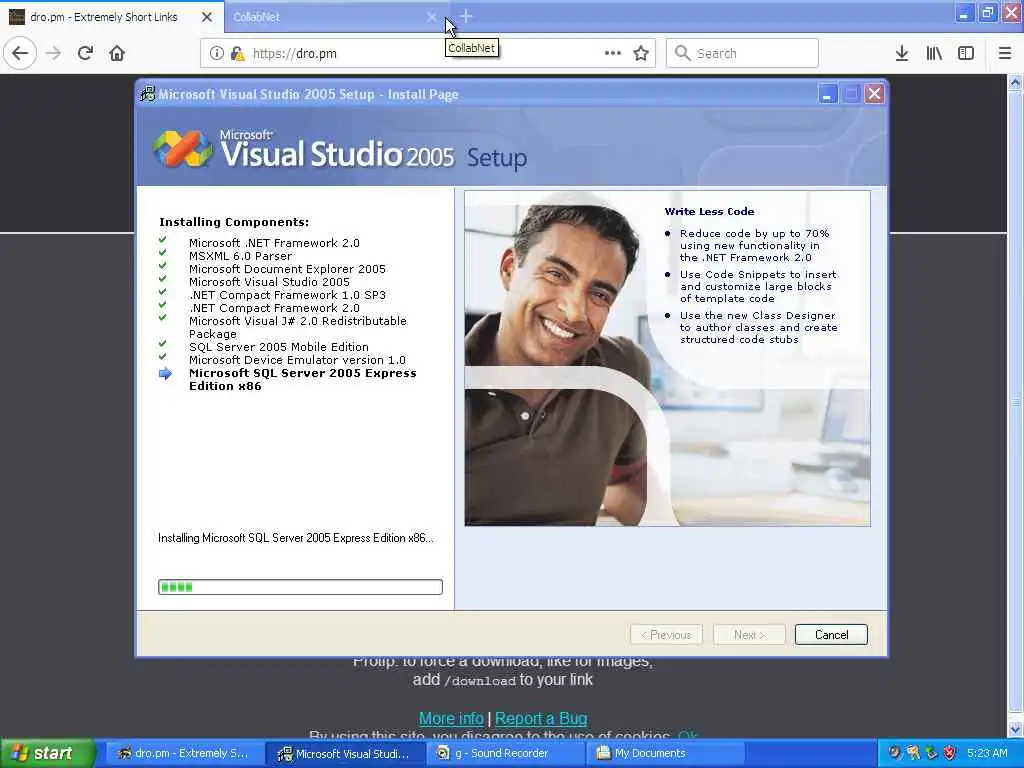Click checkmark beside Microsoft Device Emulator
The width and height of the screenshot is (1024, 768).
[163, 357]
